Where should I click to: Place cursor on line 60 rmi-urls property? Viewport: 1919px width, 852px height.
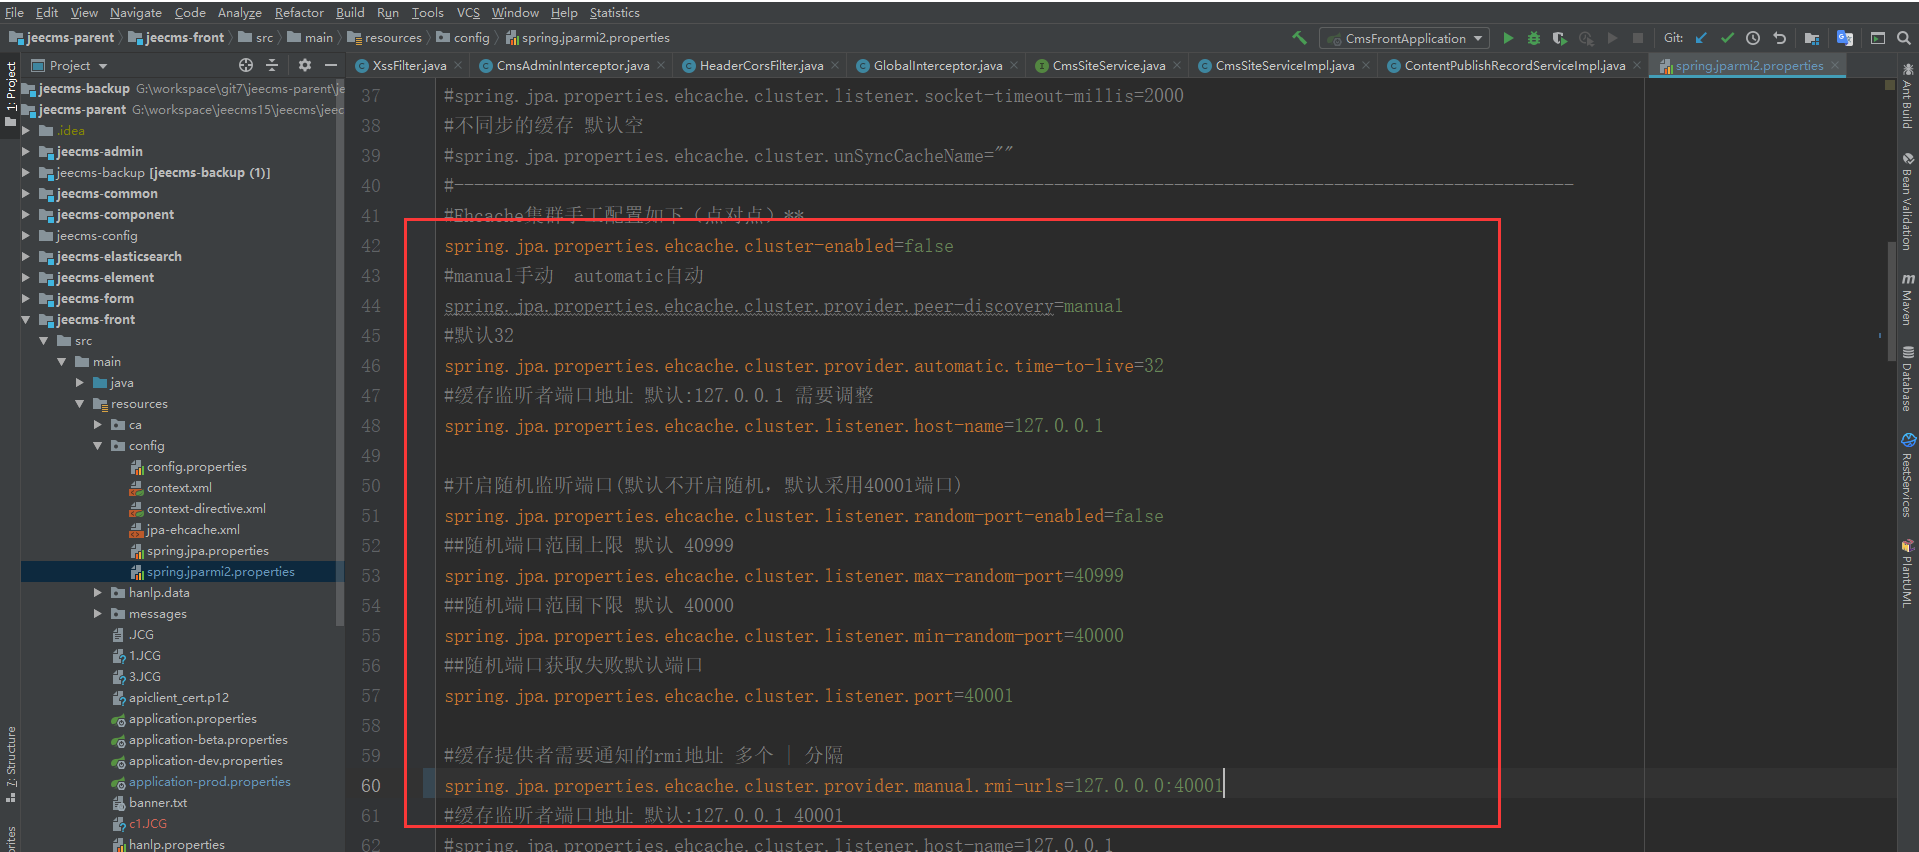[x=833, y=786]
